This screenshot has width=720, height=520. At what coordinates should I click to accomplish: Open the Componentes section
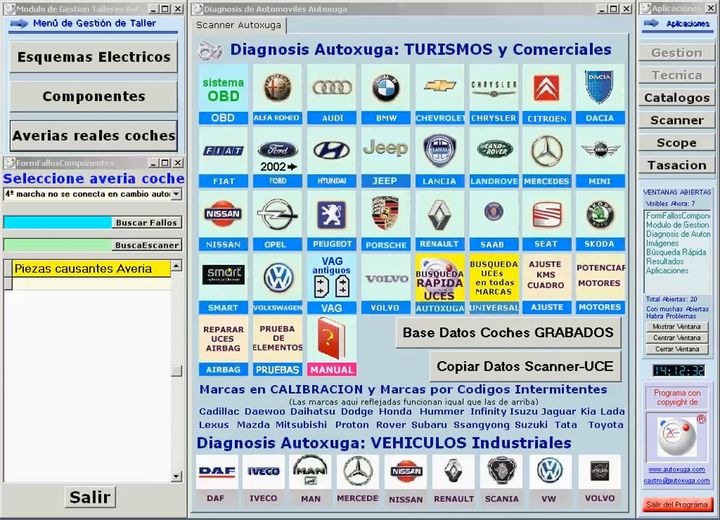click(x=94, y=96)
